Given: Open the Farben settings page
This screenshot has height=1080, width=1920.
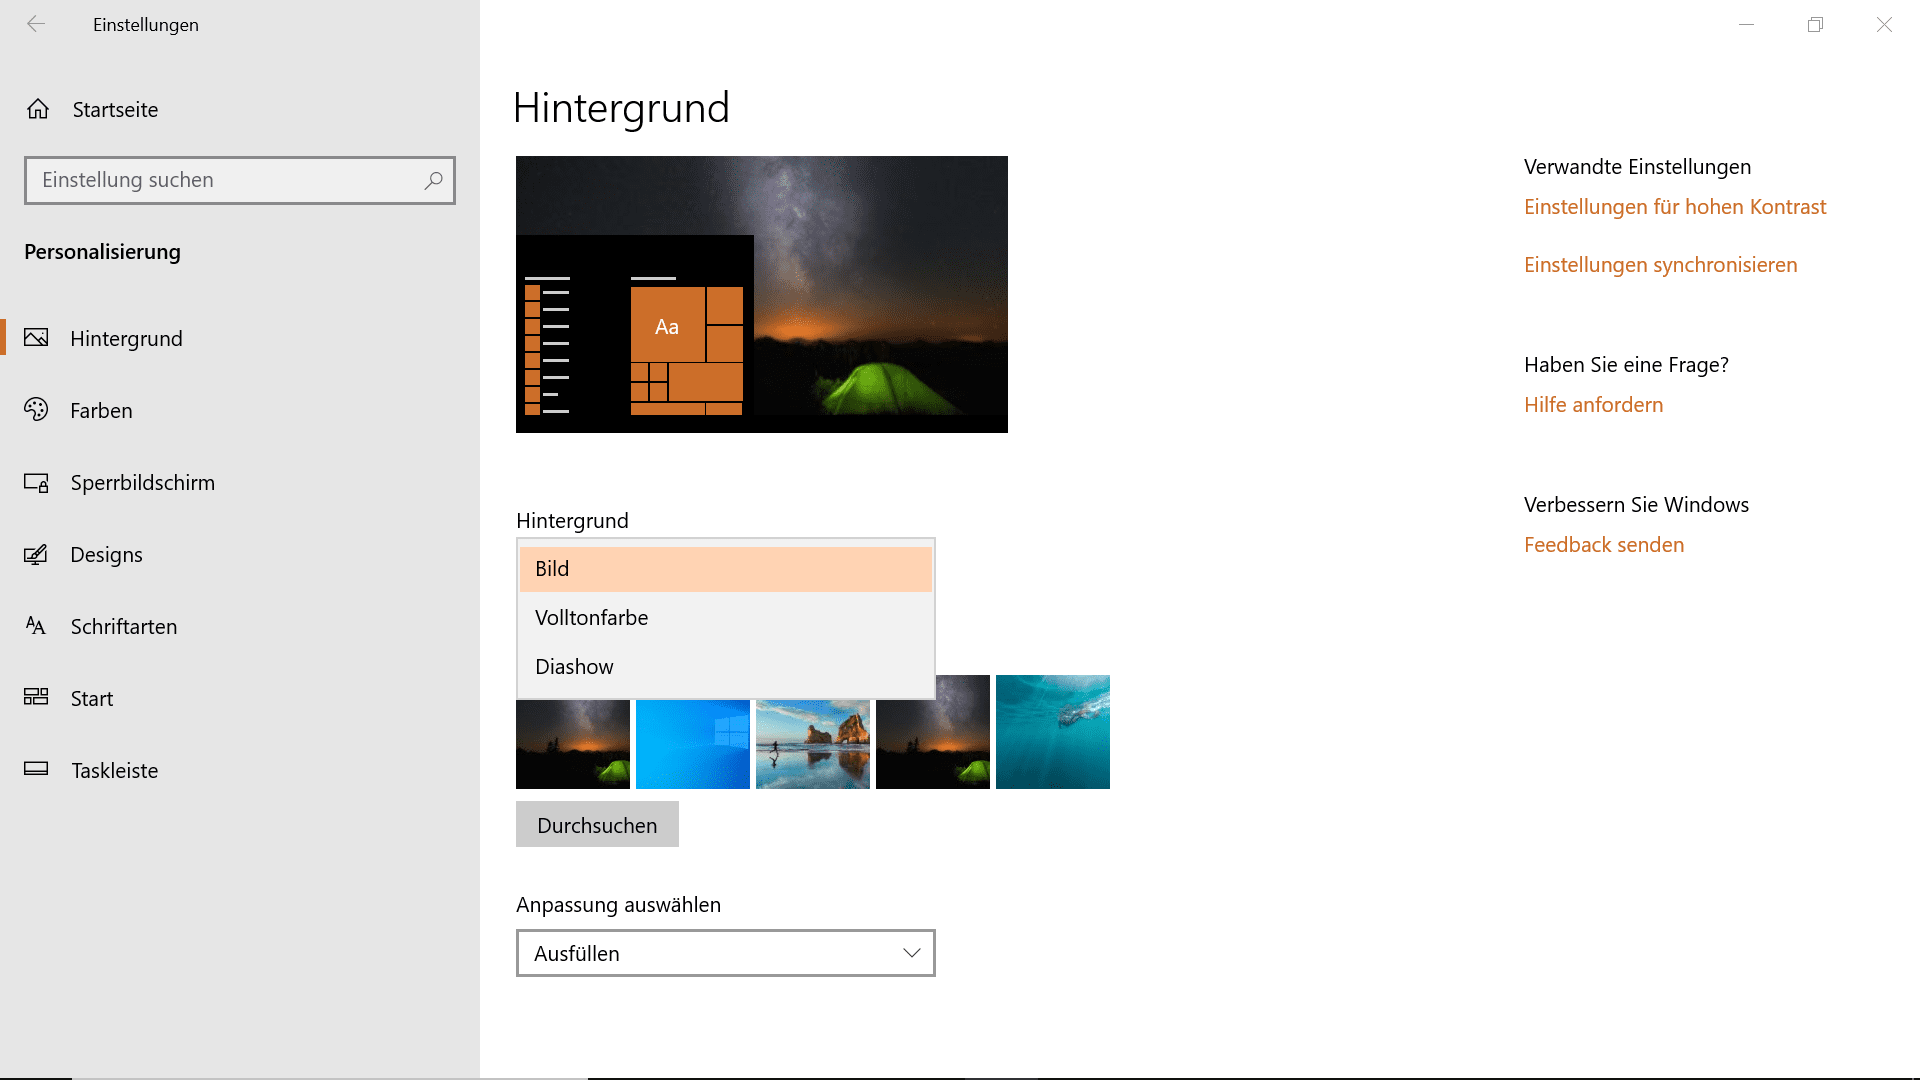Looking at the screenshot, I should (x=240, y=410).
